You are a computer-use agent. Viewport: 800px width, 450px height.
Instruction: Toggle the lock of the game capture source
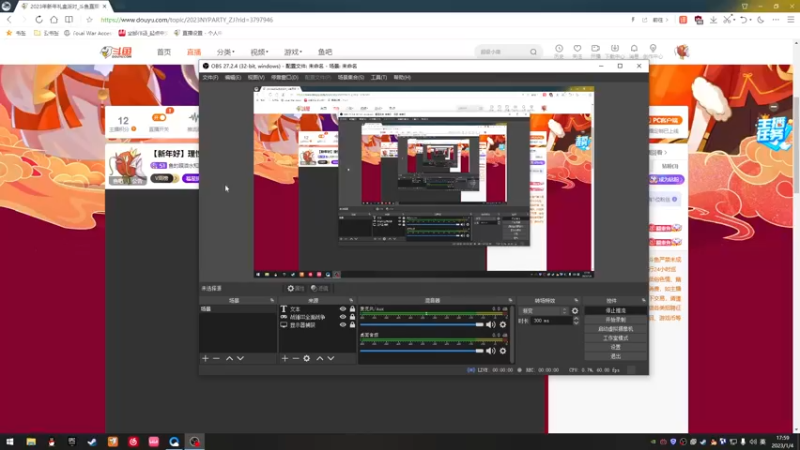pos(352,317)
